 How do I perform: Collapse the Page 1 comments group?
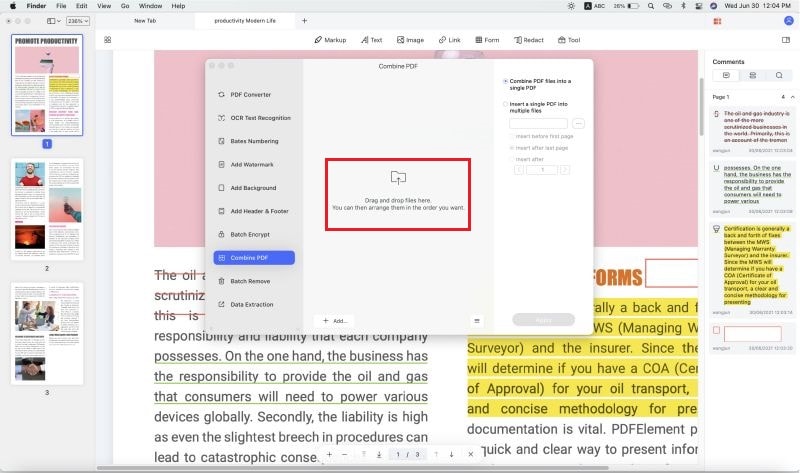[792, 97]
